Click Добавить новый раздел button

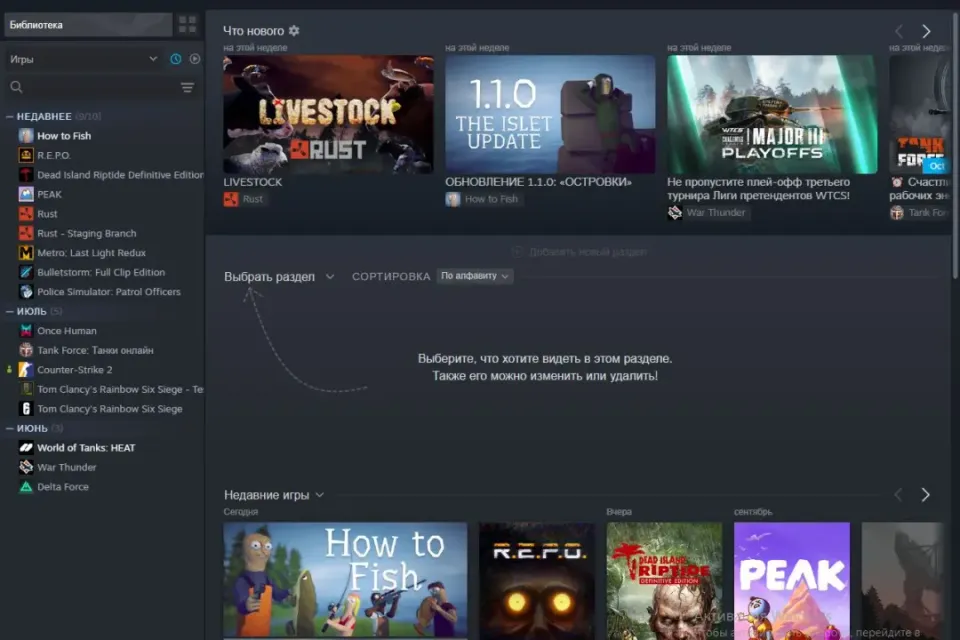pos(579,252)
